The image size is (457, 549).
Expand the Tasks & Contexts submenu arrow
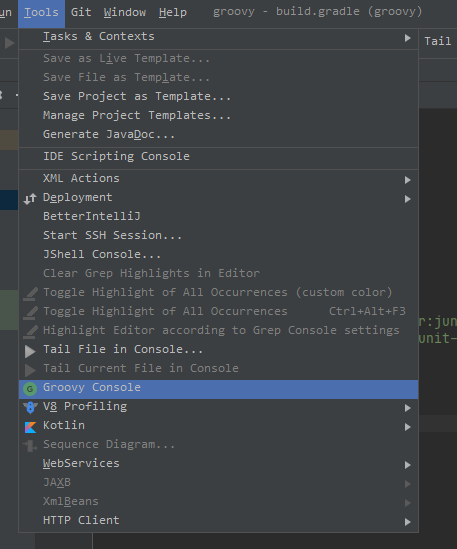tap(407, 38)
